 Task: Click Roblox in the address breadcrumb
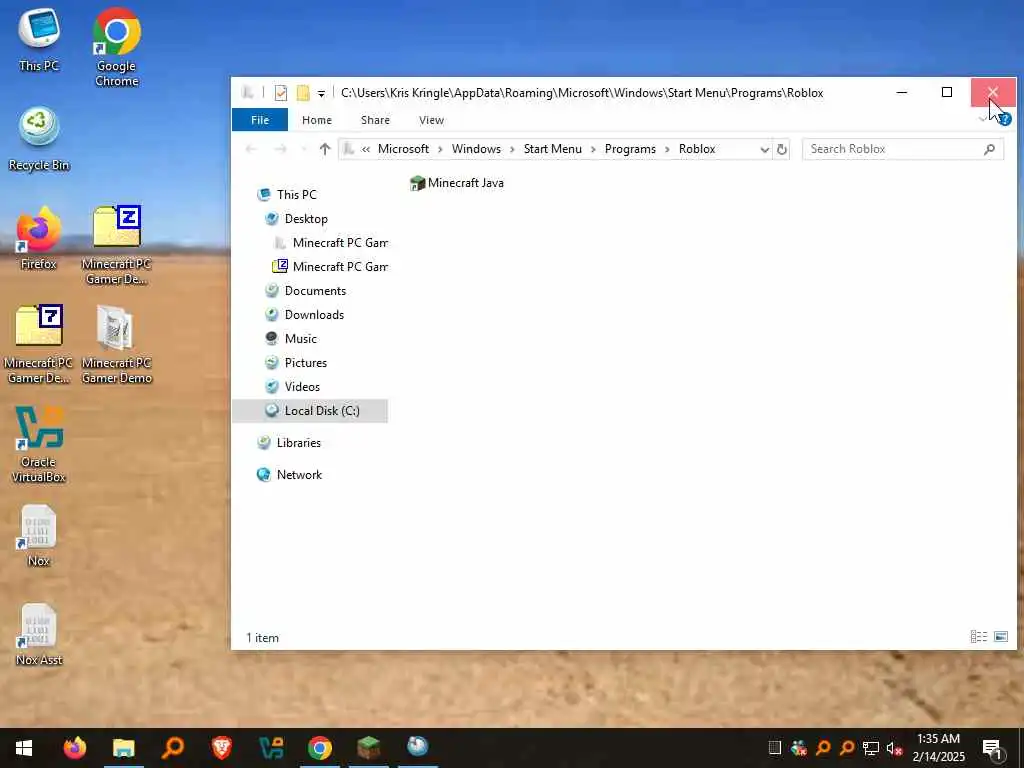click(x=697, y=149)
